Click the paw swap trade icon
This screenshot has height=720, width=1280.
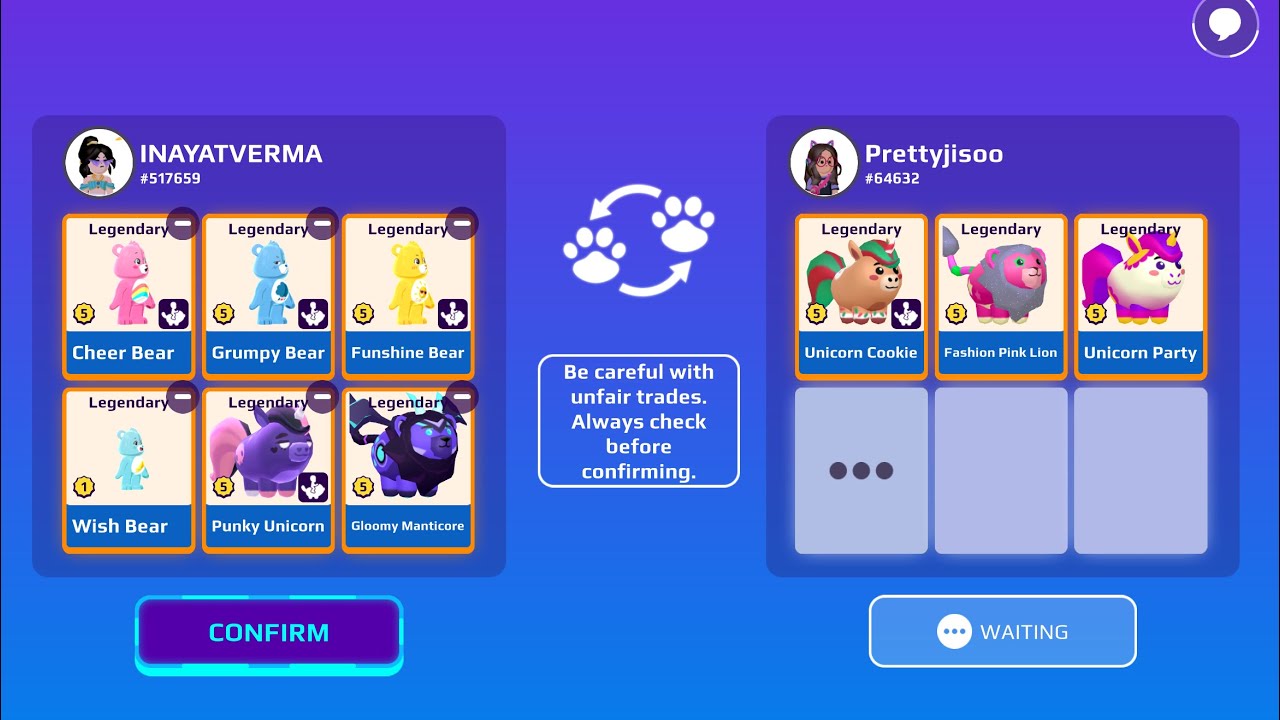[x=639, y=240]
